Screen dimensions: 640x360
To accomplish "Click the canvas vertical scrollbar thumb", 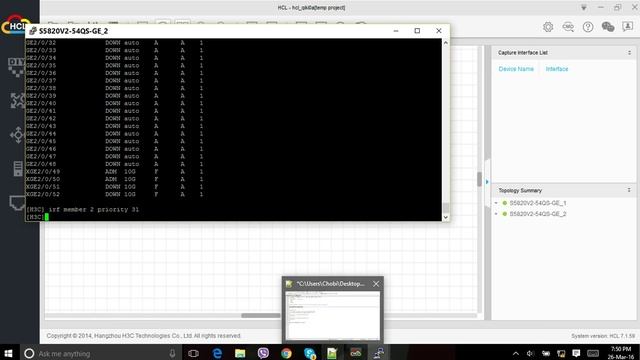I will click(x=479, y=179).
